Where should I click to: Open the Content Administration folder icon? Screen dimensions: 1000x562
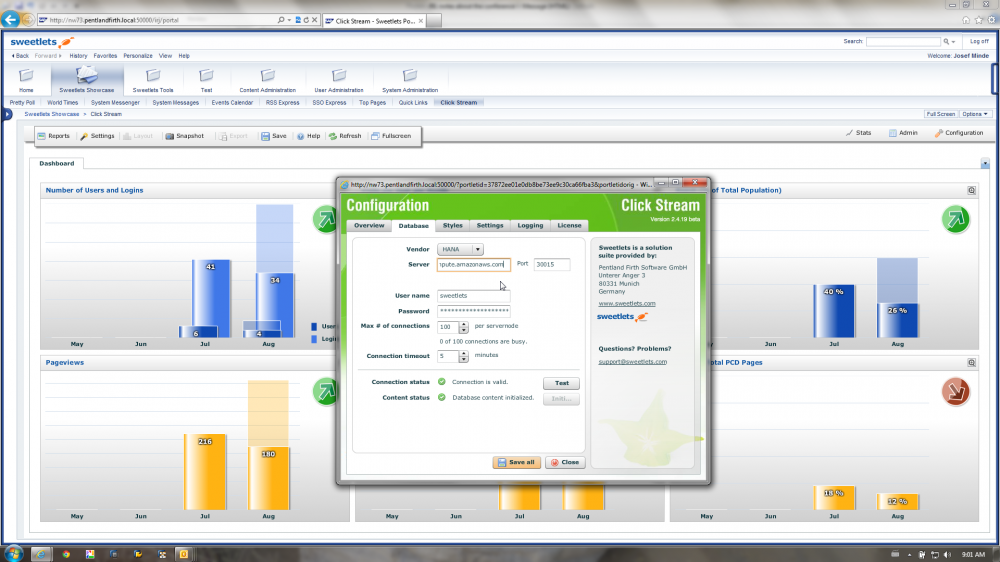point(268,76)
